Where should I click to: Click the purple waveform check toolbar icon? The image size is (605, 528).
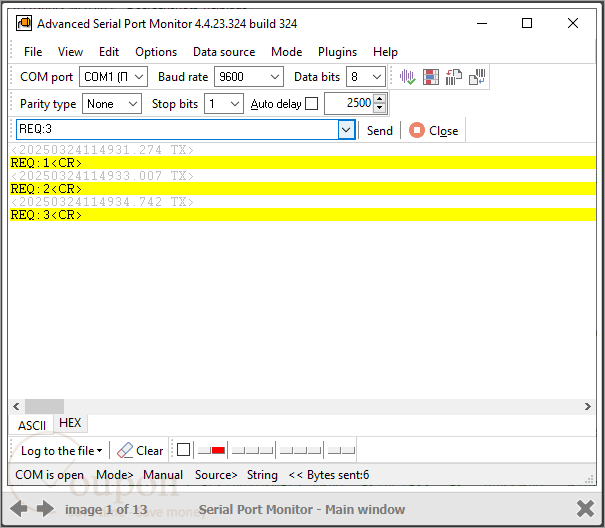(407, 77)
